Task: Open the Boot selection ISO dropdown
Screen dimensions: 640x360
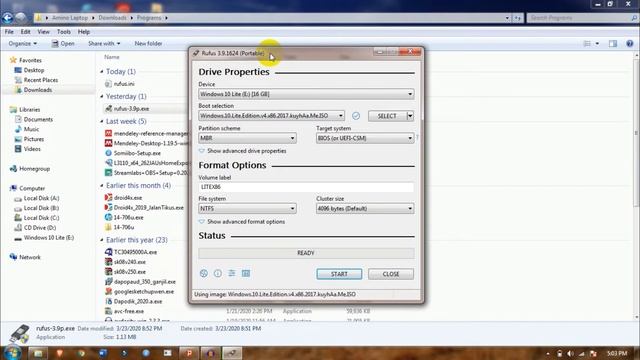Action: tap(271, 116)
